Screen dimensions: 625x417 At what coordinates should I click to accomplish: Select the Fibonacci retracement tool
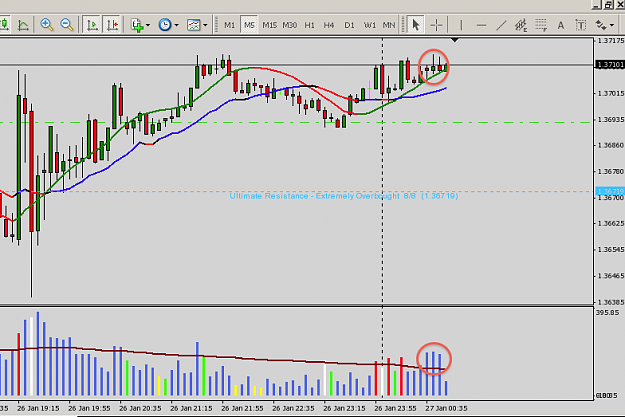click(x=540, y=25)
